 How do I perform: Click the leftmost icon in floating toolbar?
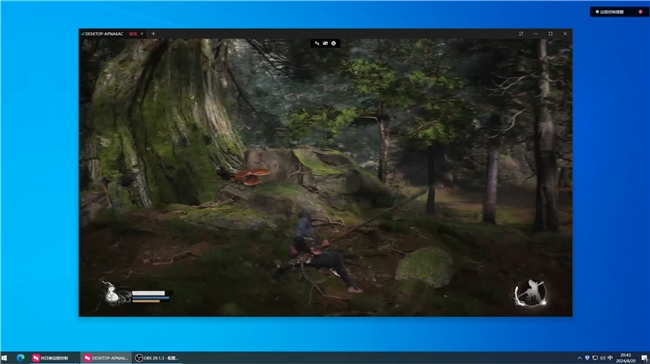[317, 43]
